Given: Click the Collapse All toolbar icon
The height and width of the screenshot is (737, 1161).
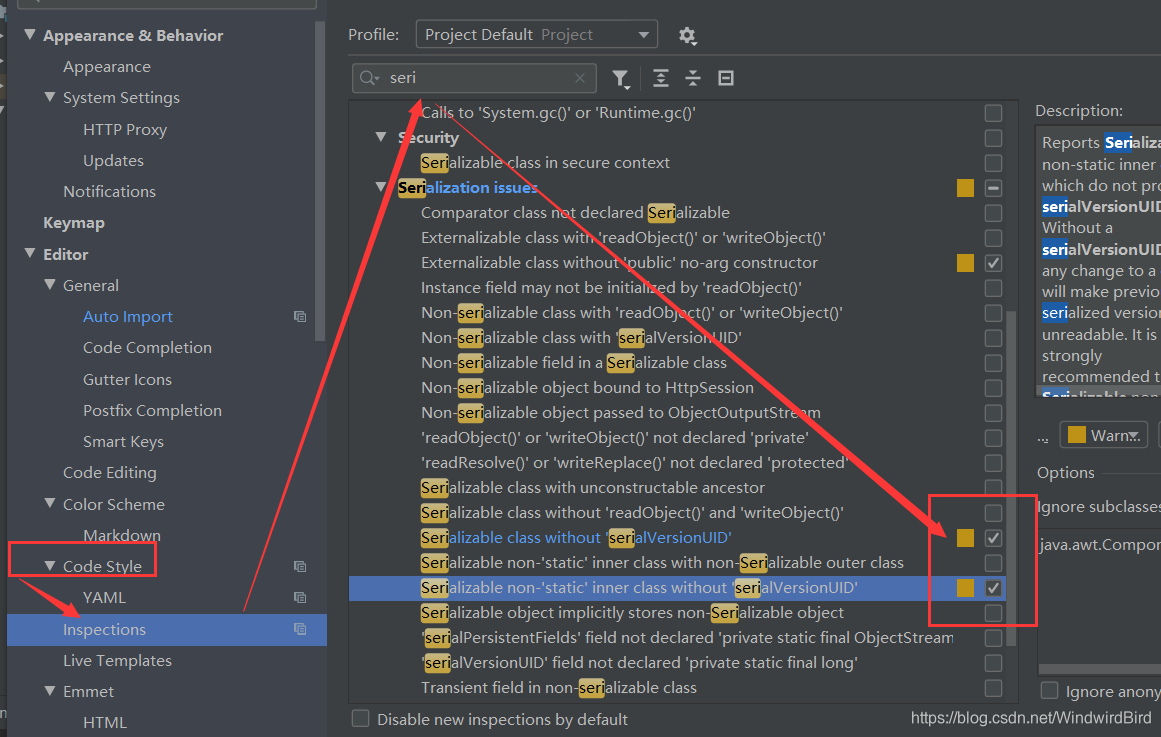Looking at the screenshot, I should 693,78.
